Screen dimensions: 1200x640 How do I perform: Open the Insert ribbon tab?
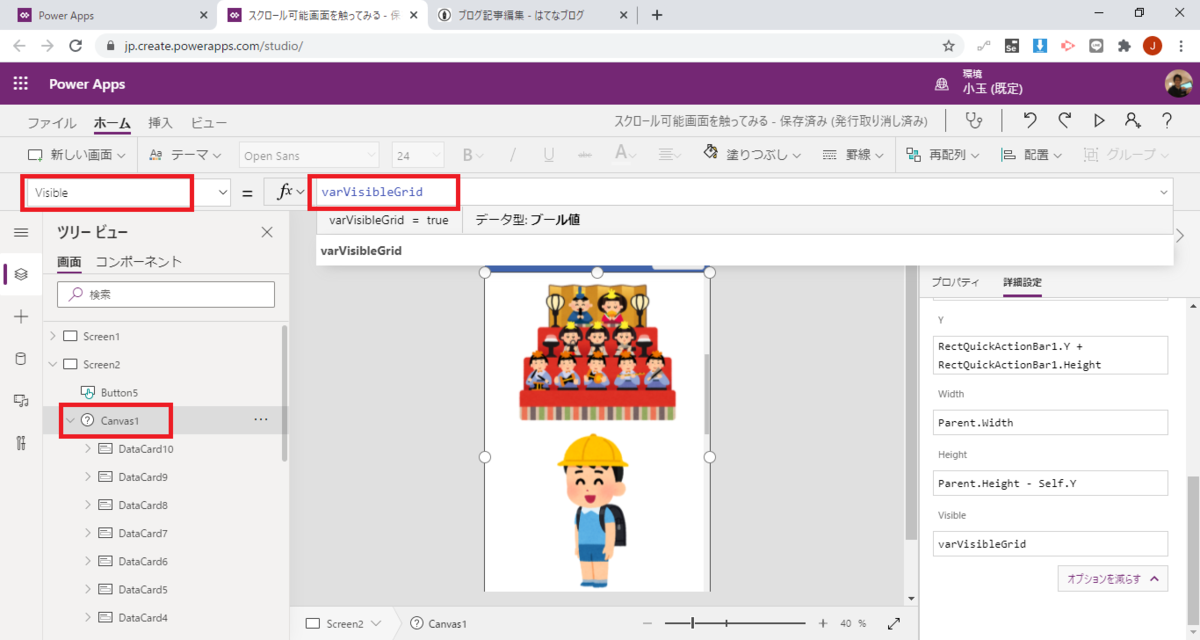[x=160, y=123]
